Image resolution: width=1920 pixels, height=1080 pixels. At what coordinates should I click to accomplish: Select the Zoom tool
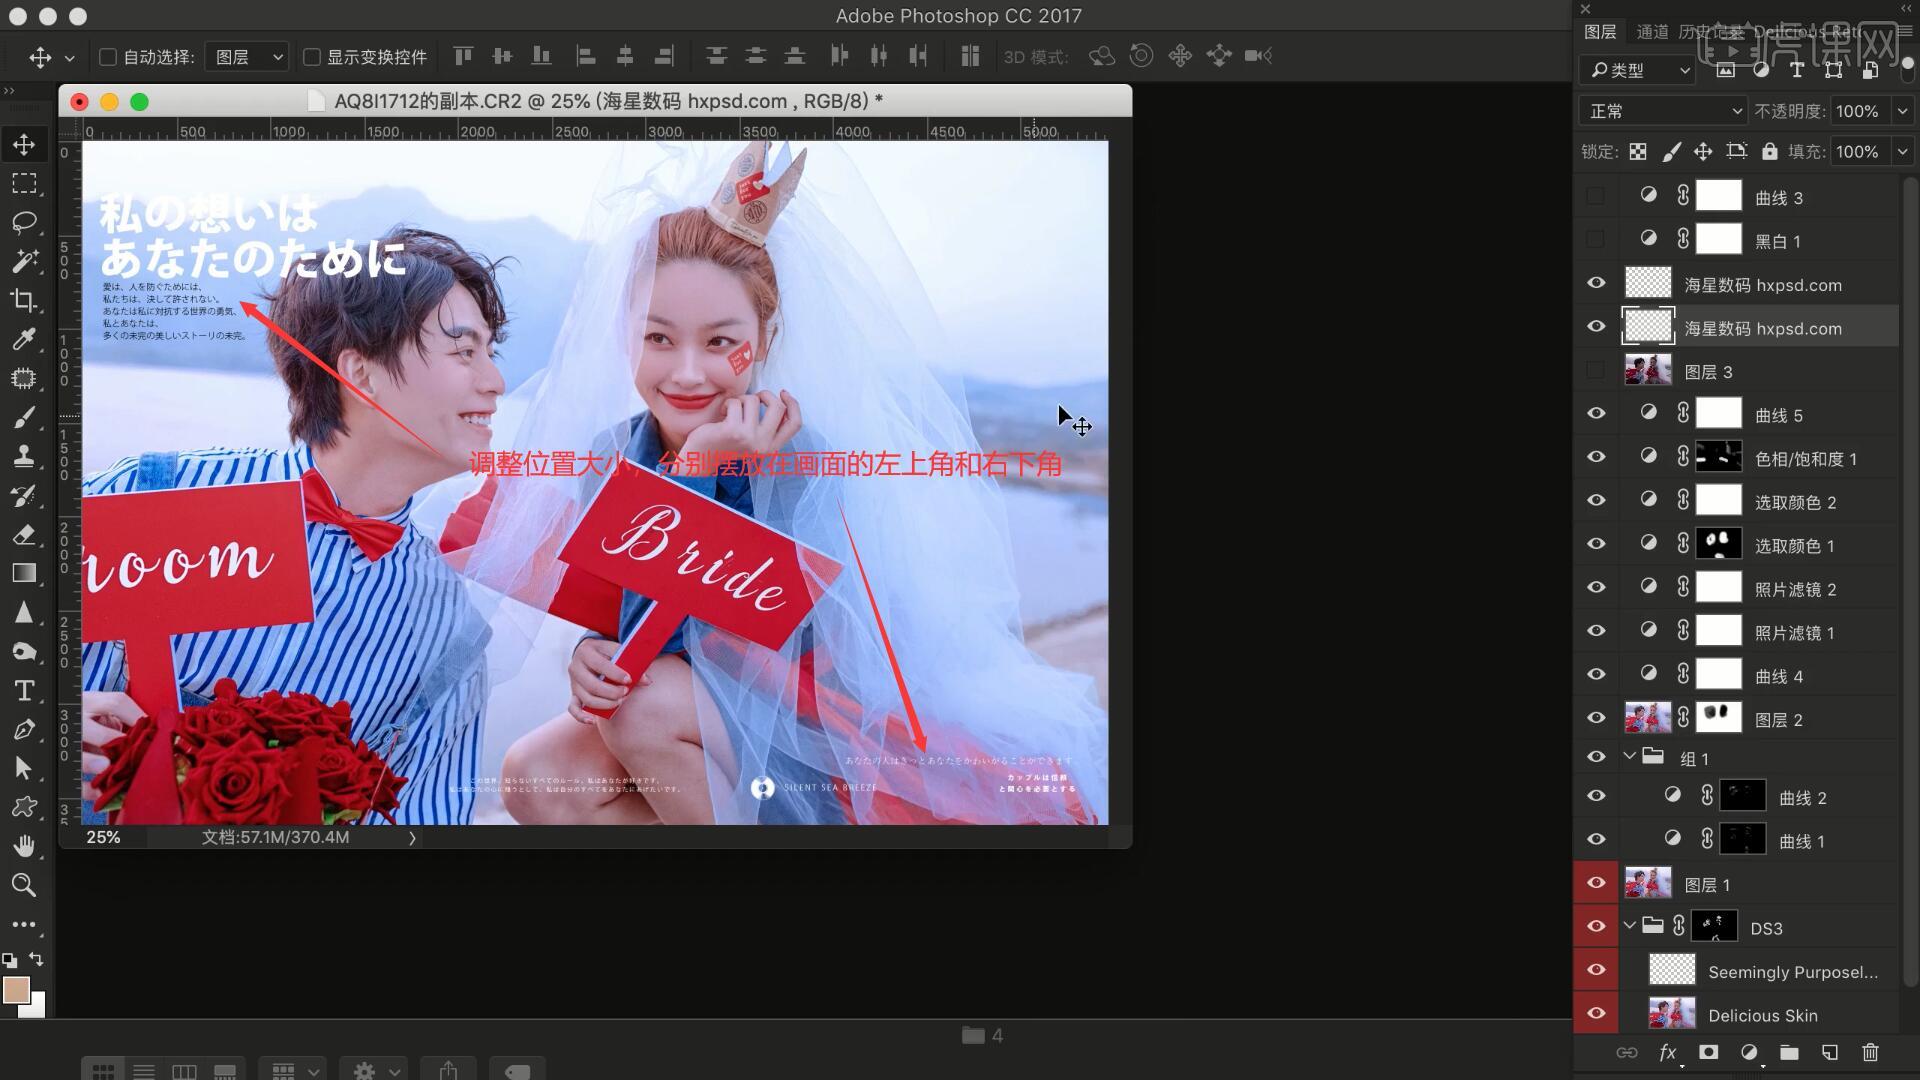pyautogui.click(x=24, y=885)
